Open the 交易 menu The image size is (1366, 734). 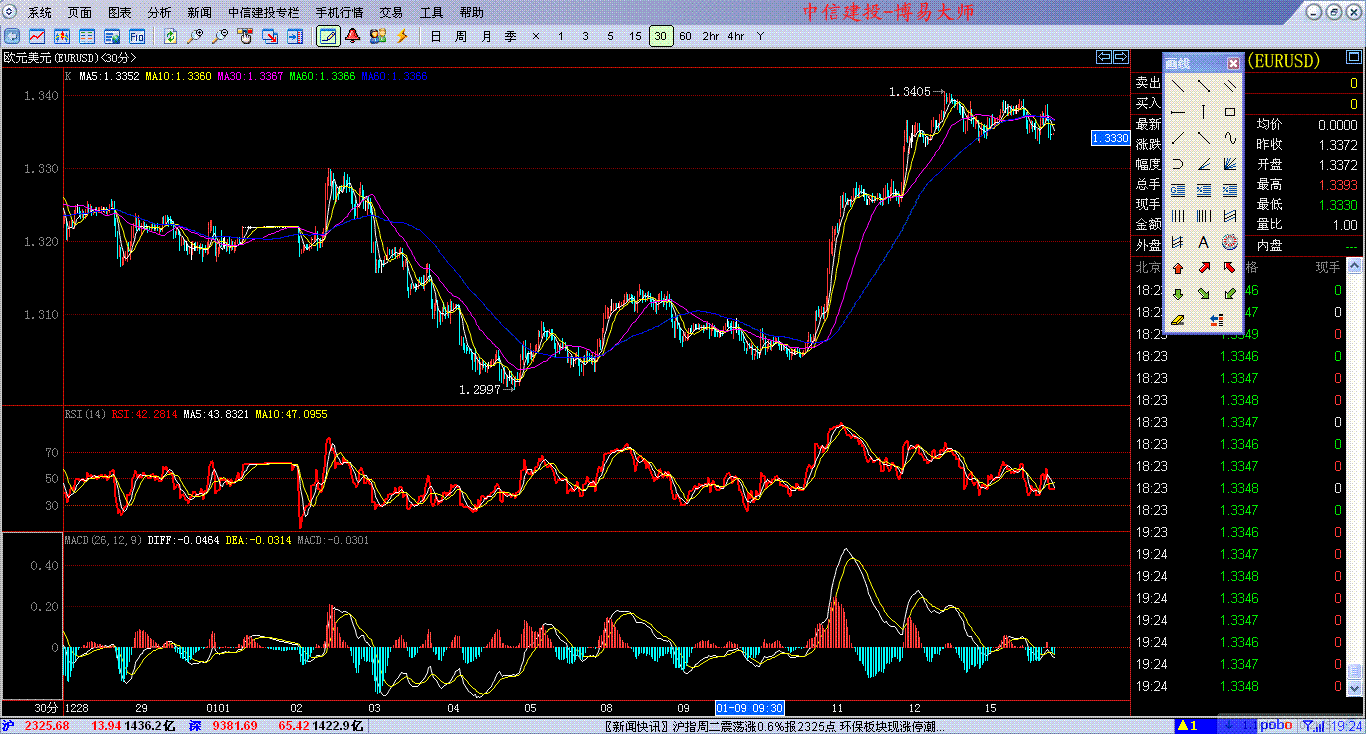pyautogui.click(x=391, y=13)
